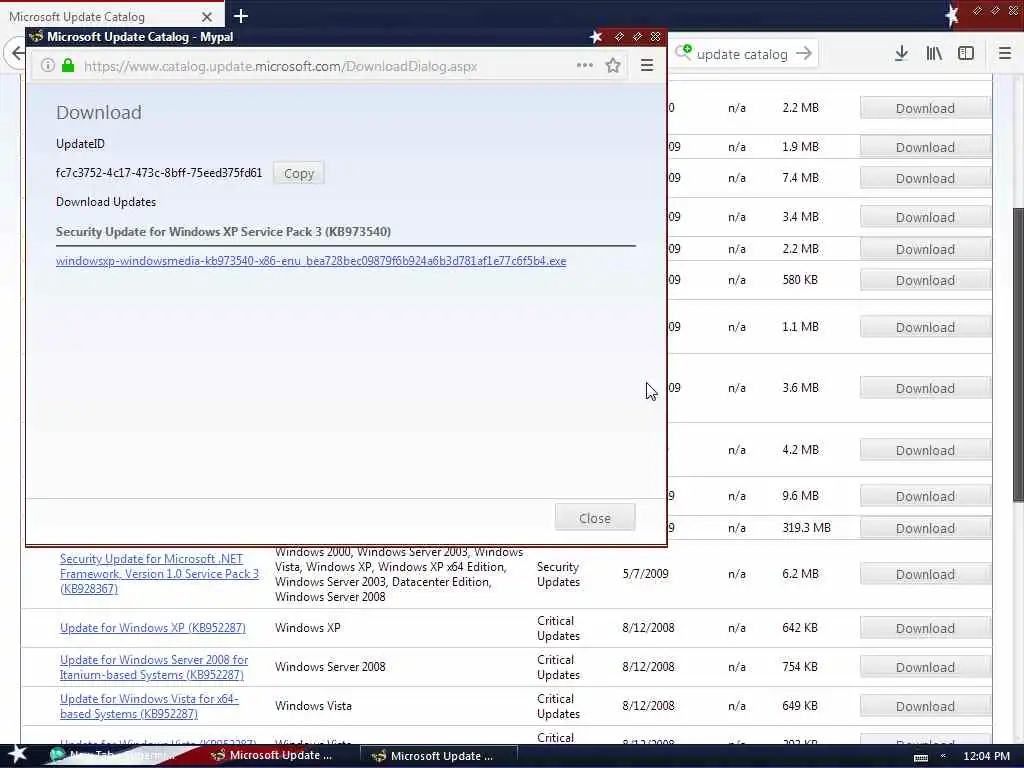Click Download for the 7.4 MB update

click(x=925, y=178)
